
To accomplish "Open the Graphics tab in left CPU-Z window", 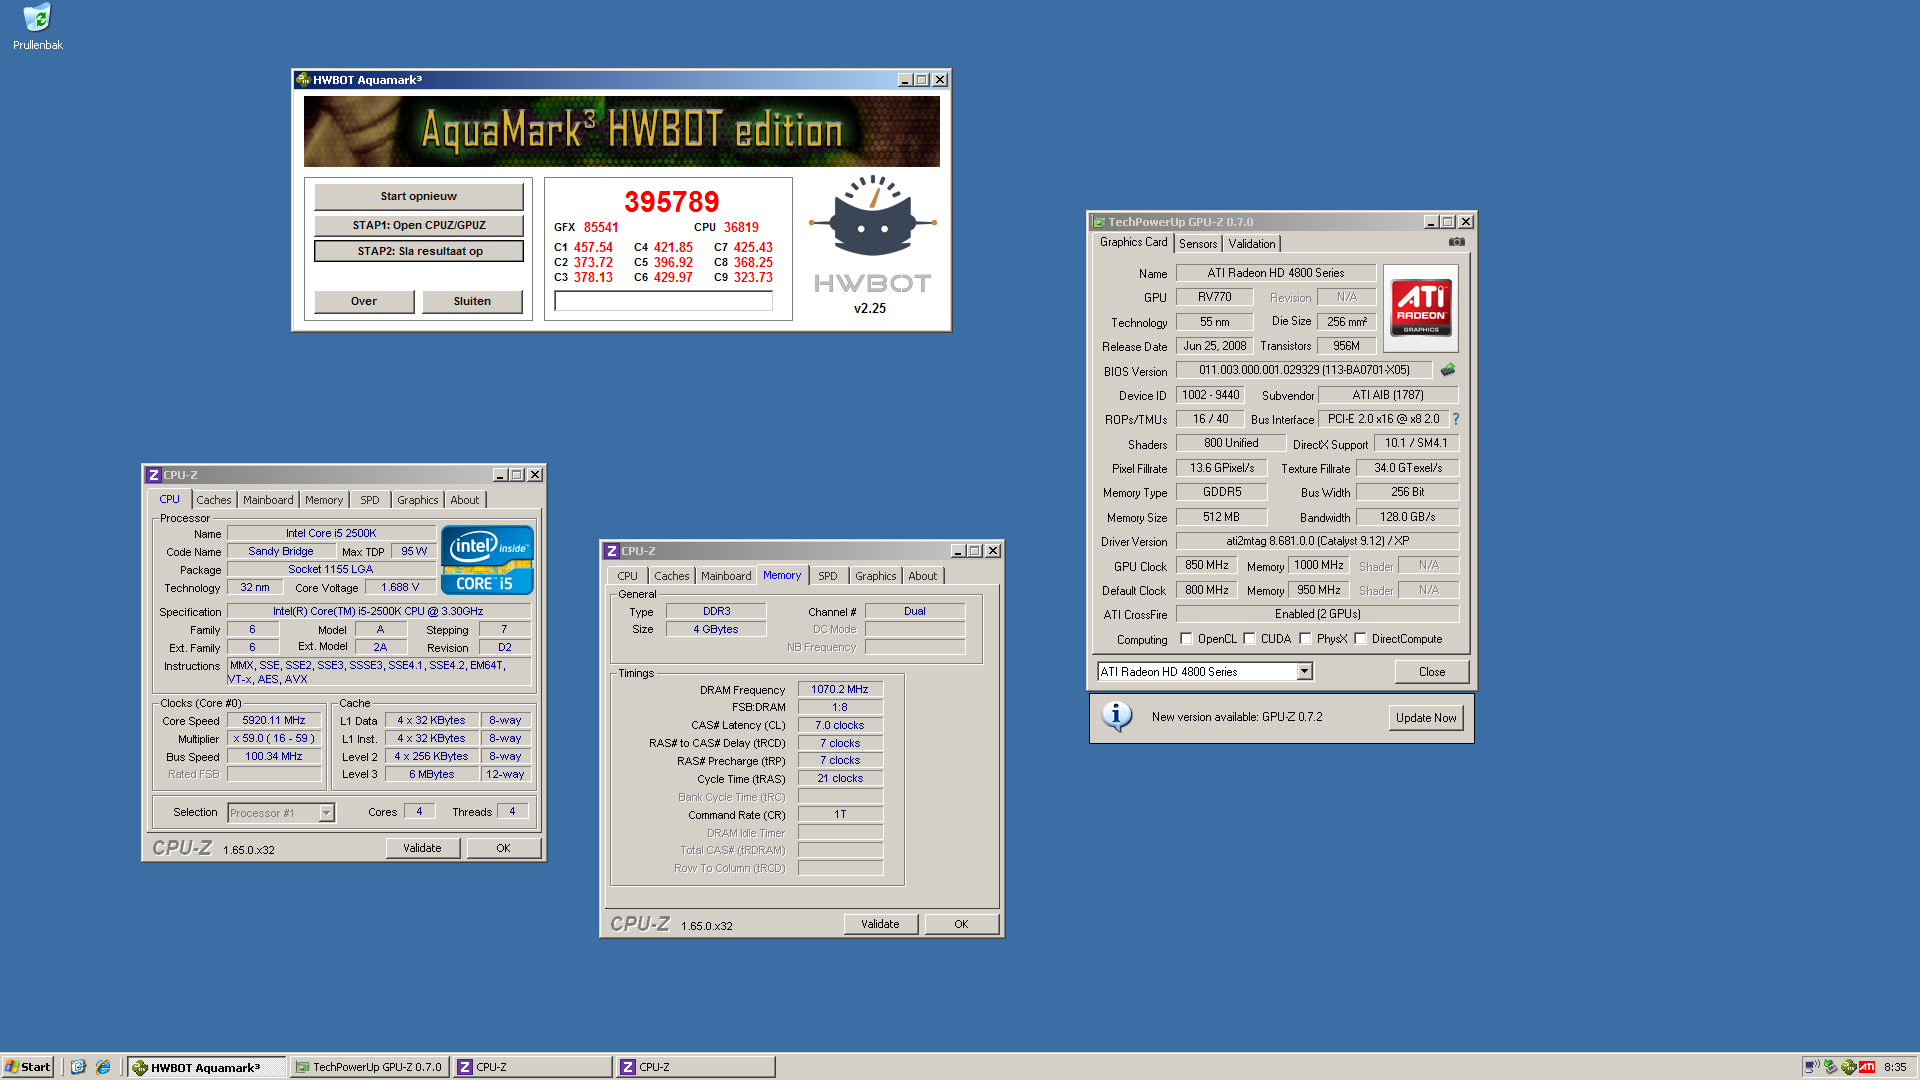I will [418, 500].
